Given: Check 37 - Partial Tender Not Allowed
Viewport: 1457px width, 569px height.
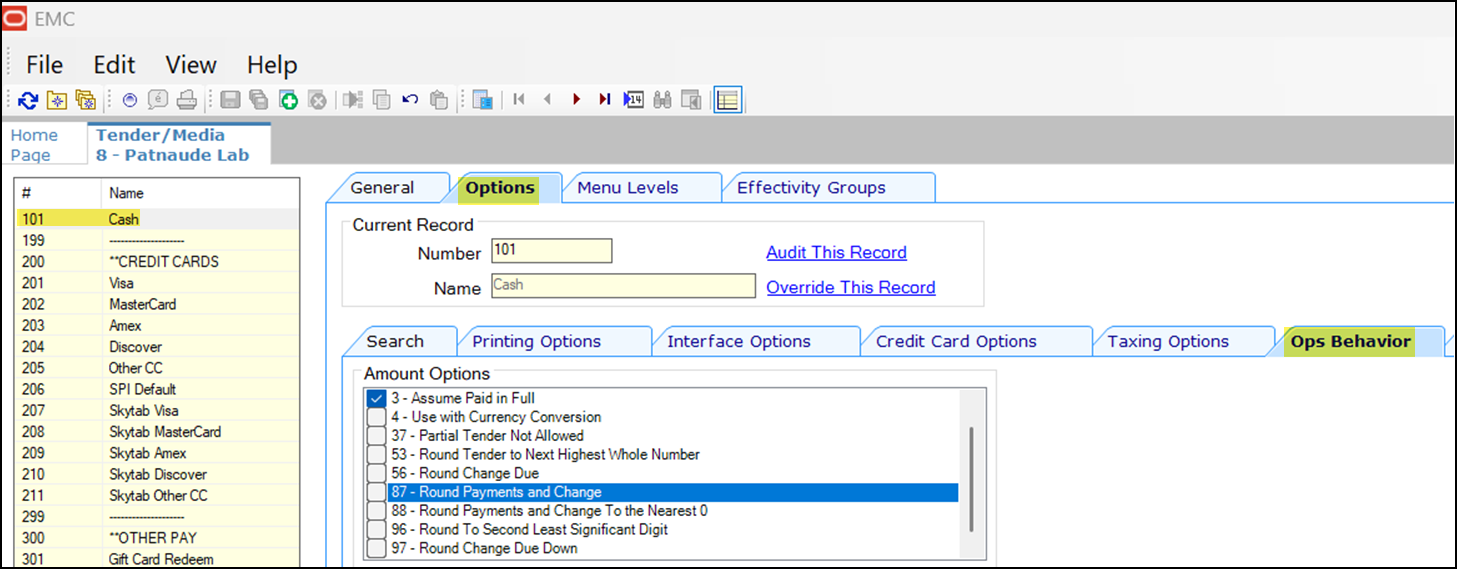Looking at the screenshot, I should pyautogui.click(x=376, y=436).
